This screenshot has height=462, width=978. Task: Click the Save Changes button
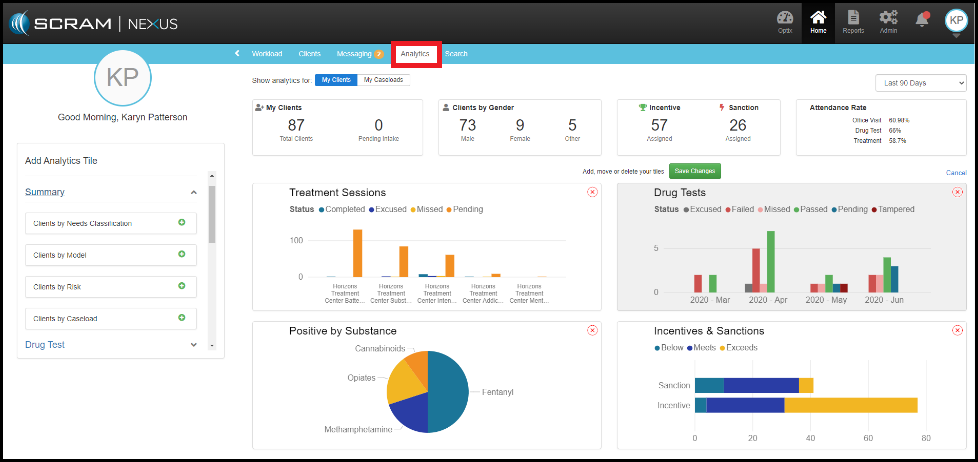(694, 171)
